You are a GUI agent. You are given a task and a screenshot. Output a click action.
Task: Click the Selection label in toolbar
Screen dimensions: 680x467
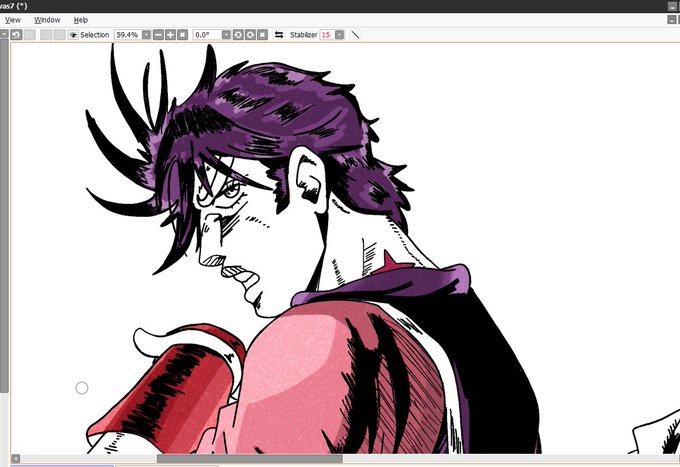pyautogui.click(x=95, y=35)
